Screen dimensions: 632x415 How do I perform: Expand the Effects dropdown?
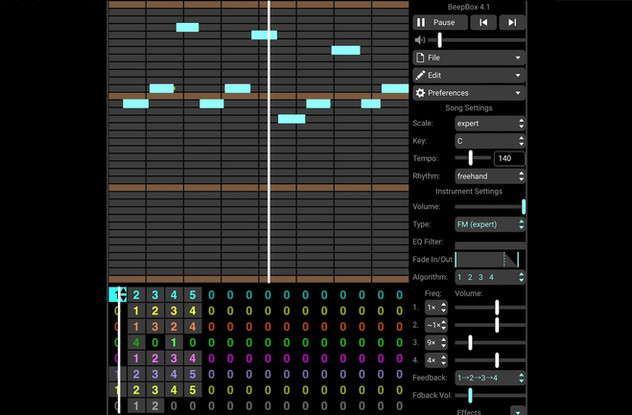pyautogui.click(x=517, y=410)
